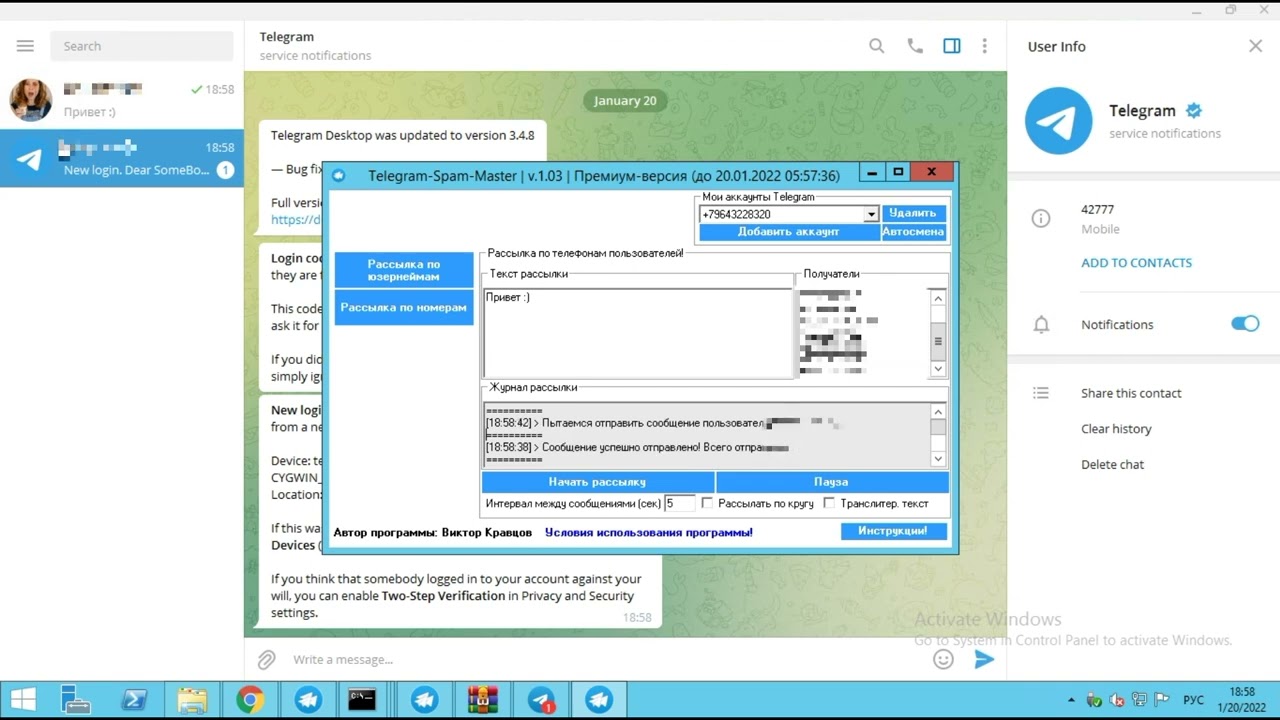The width and height of the screenshot is (1280, 720).
Task: Open the Telegram hamburger menu
Action: pos(25,46)
